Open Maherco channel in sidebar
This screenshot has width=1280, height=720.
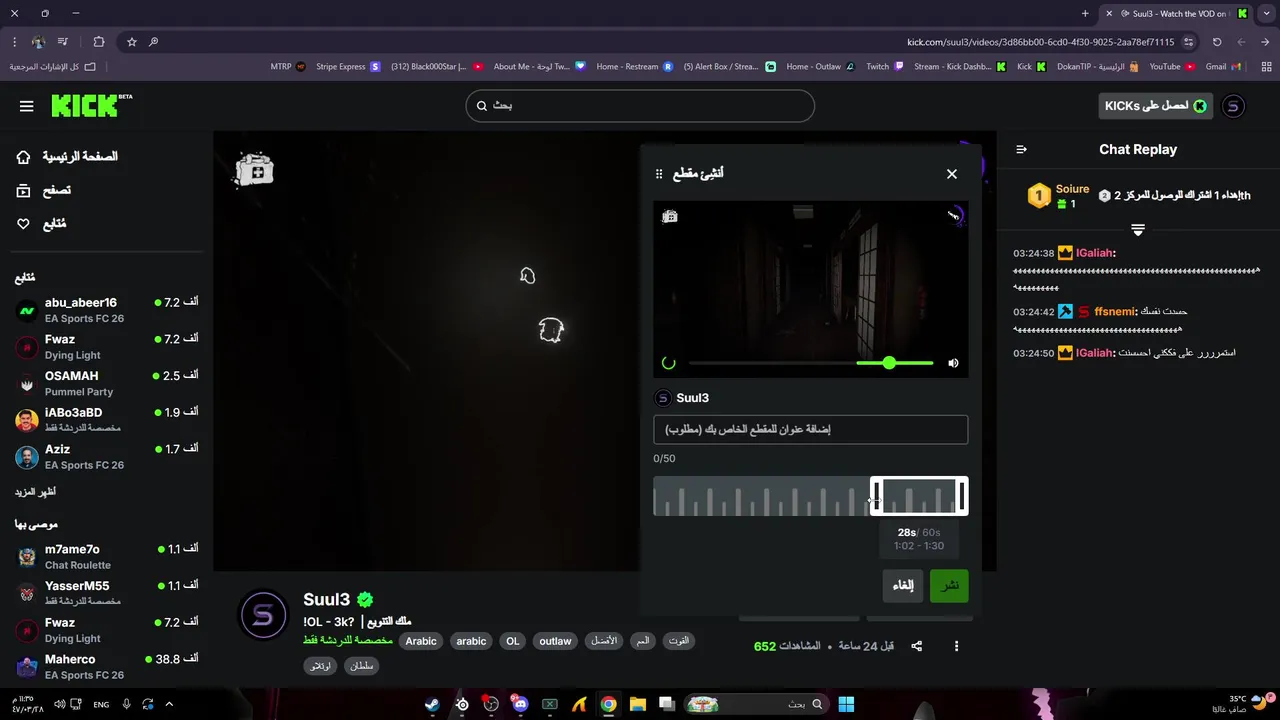[107, 667]
